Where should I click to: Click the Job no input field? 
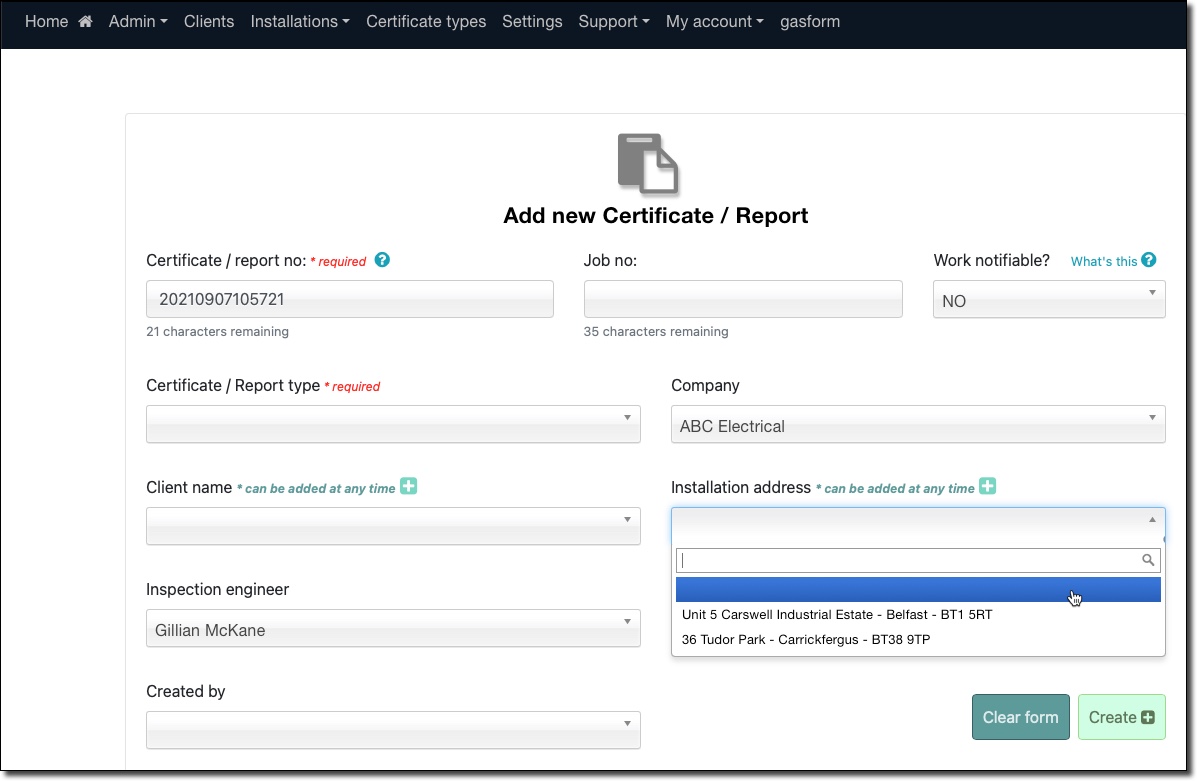pyautogui.click(x=743, y=299)
